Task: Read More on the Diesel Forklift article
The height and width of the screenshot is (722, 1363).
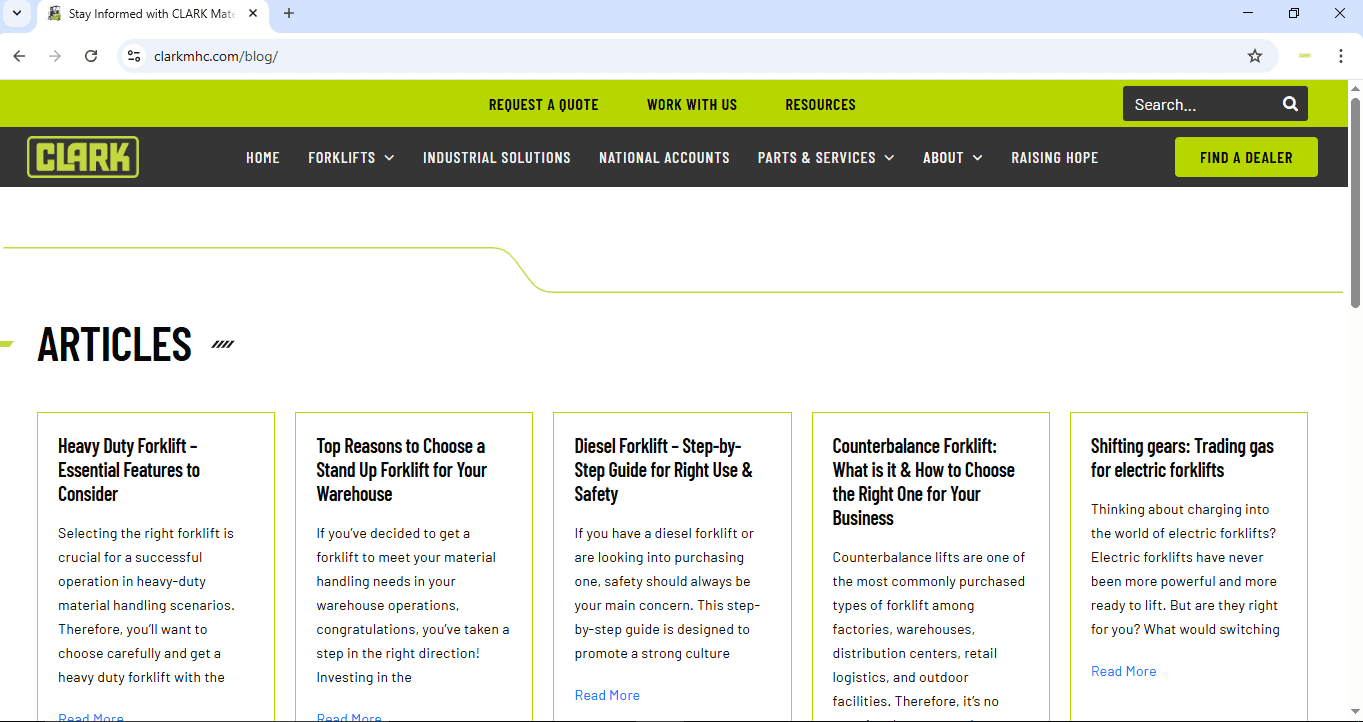Action: point(607,695)
